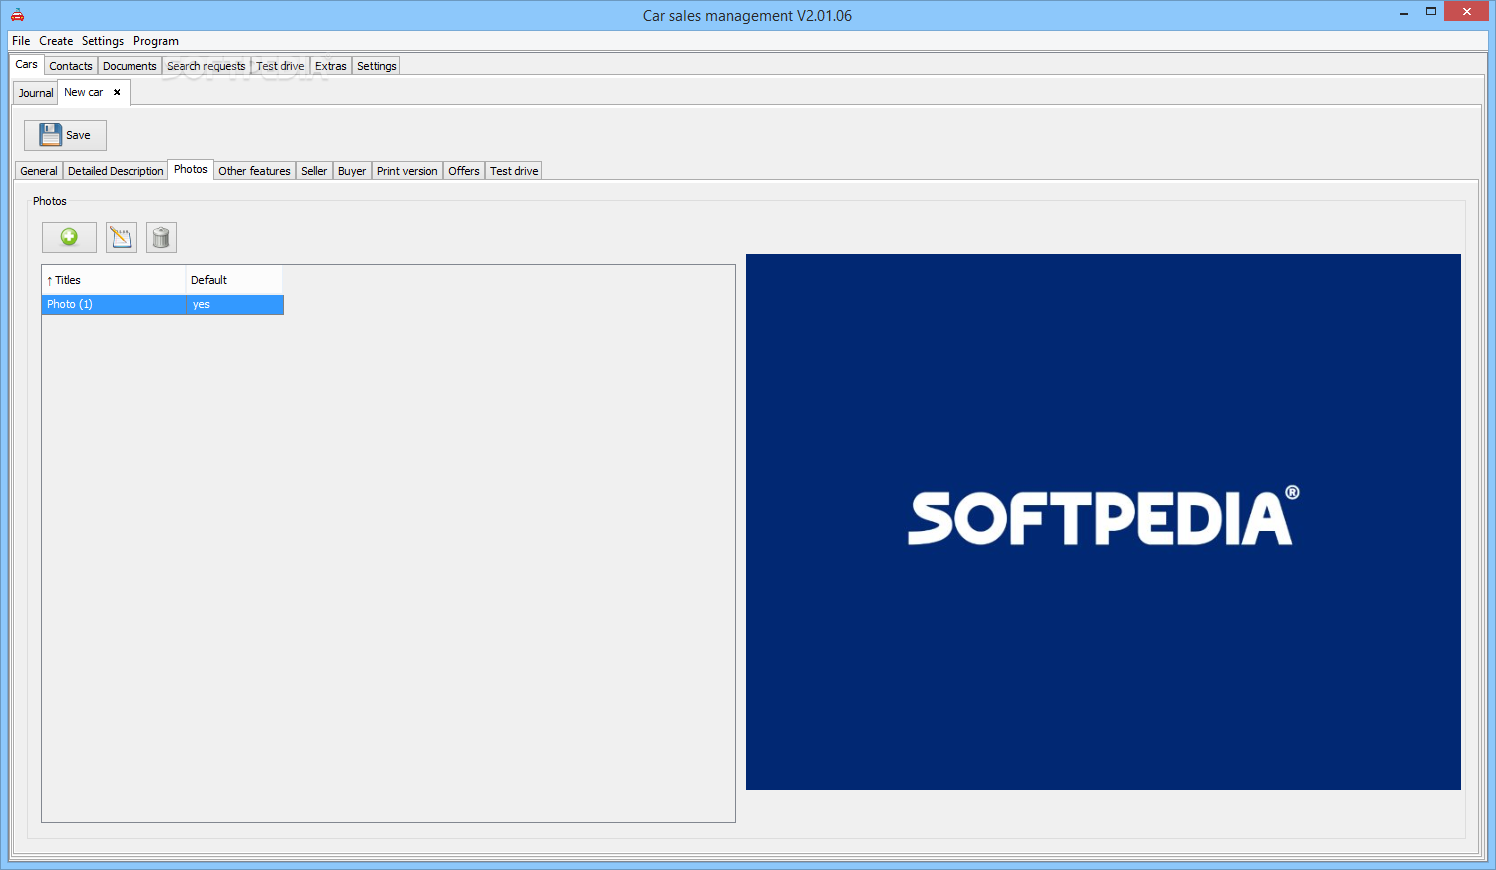Image resolution: width=1496 pixels, height=870 pixels.
Task: Open the Create menu
Action: click(x=56, y=41)
